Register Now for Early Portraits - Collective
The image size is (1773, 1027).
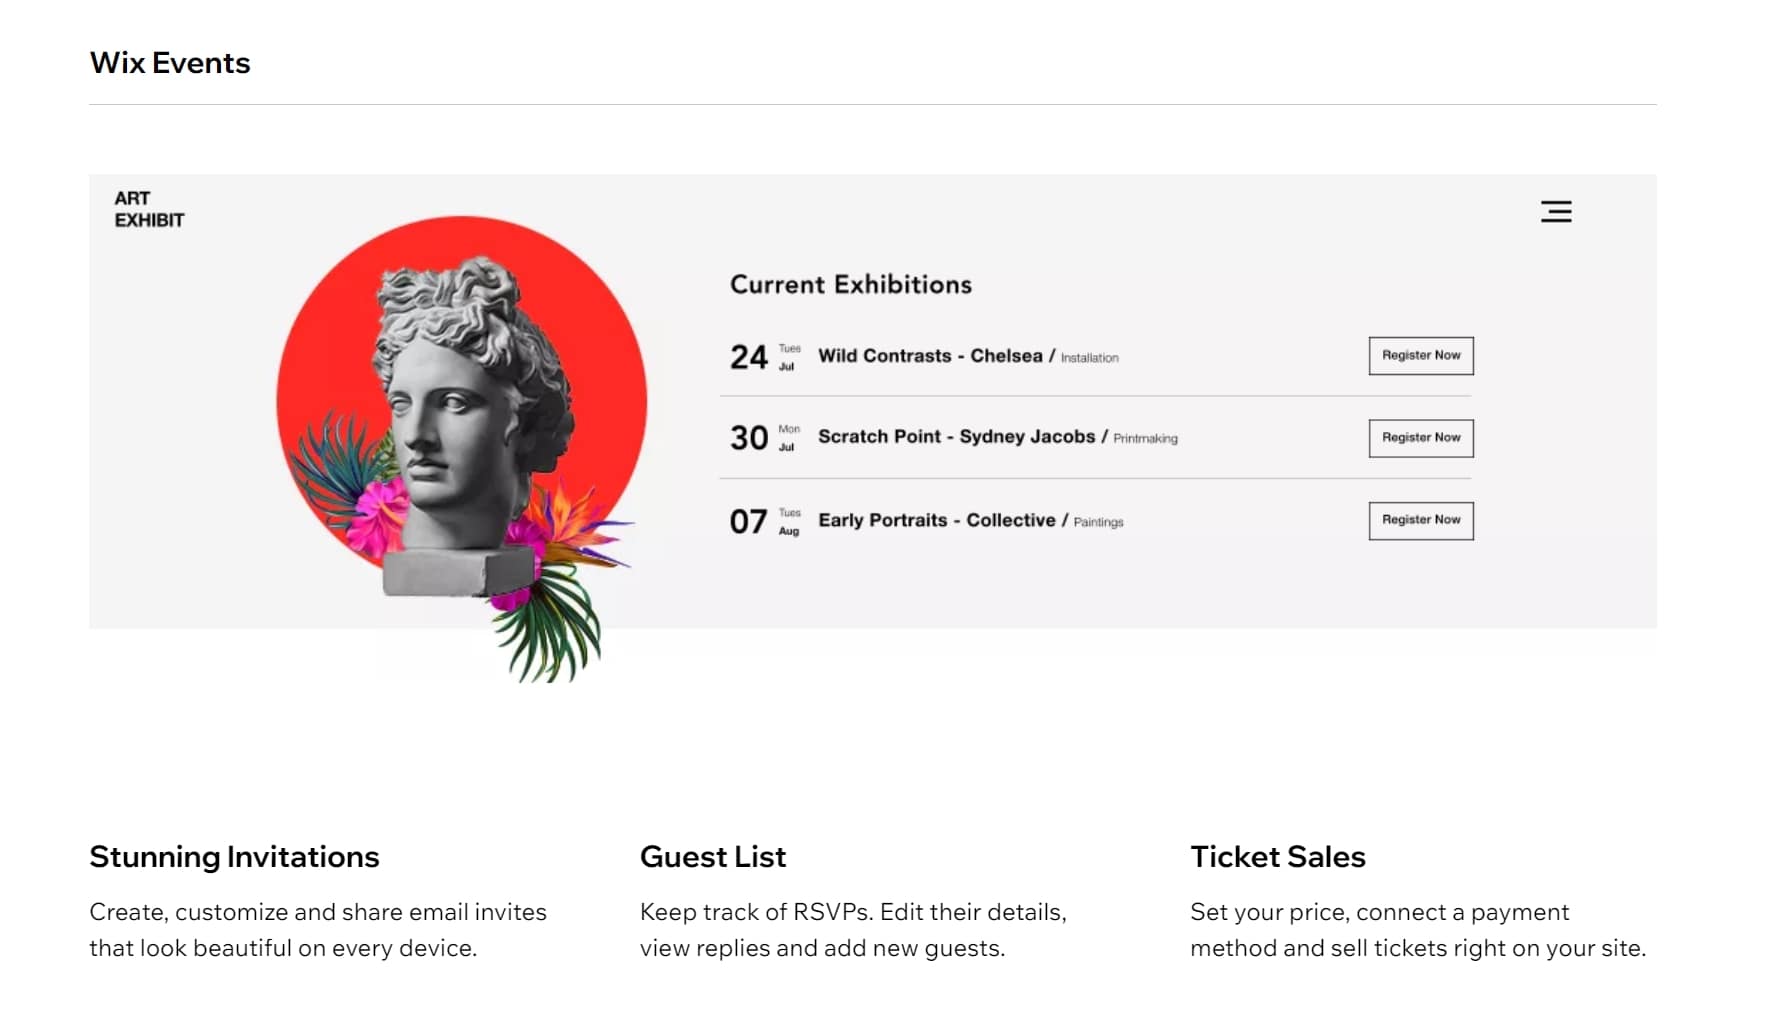point(1420,520)
